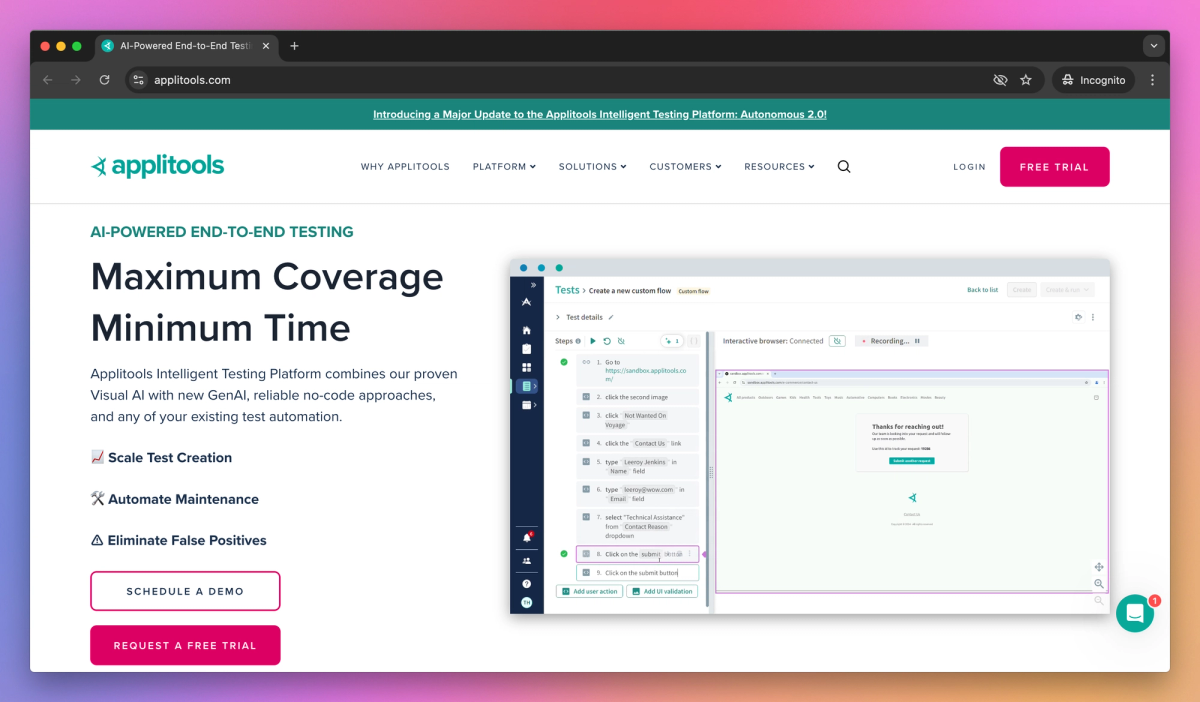Click the REQUEST A FREE TRIAL button
The width and height of the screenshot is (1200, 702).
pyautogui.click(x=185, y=645)
